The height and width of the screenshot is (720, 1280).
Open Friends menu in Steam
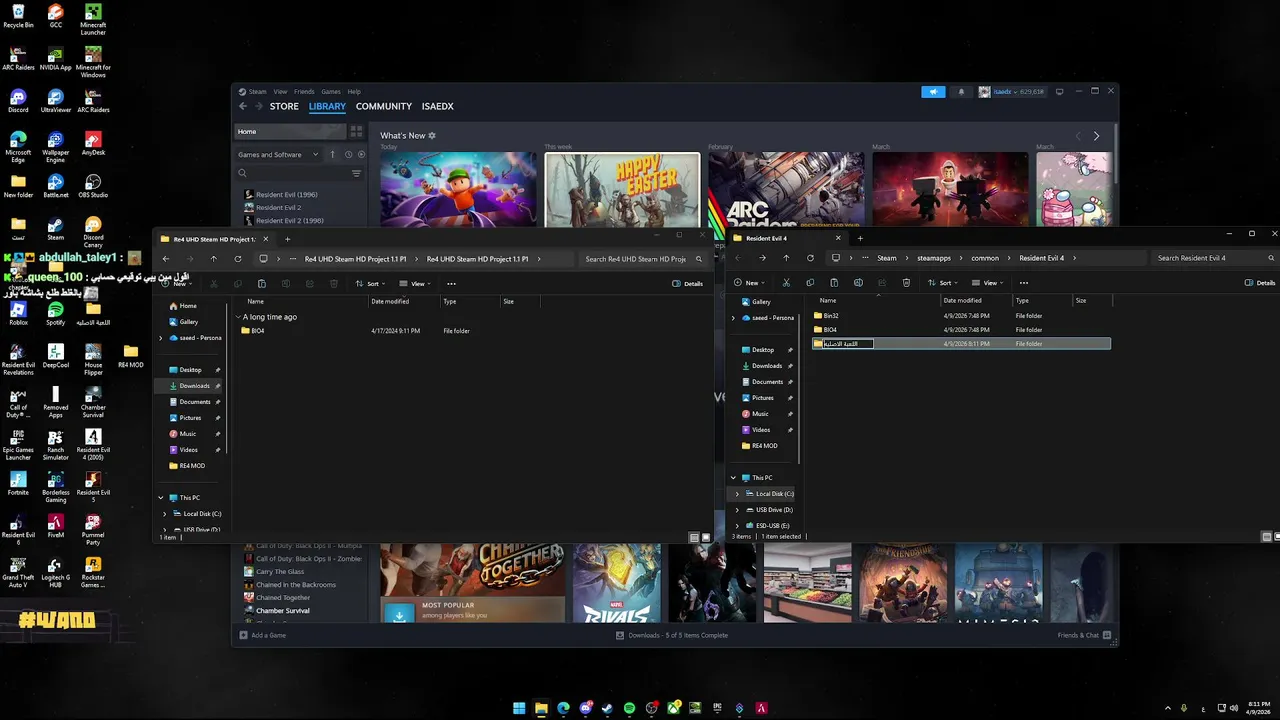point(304,92)
